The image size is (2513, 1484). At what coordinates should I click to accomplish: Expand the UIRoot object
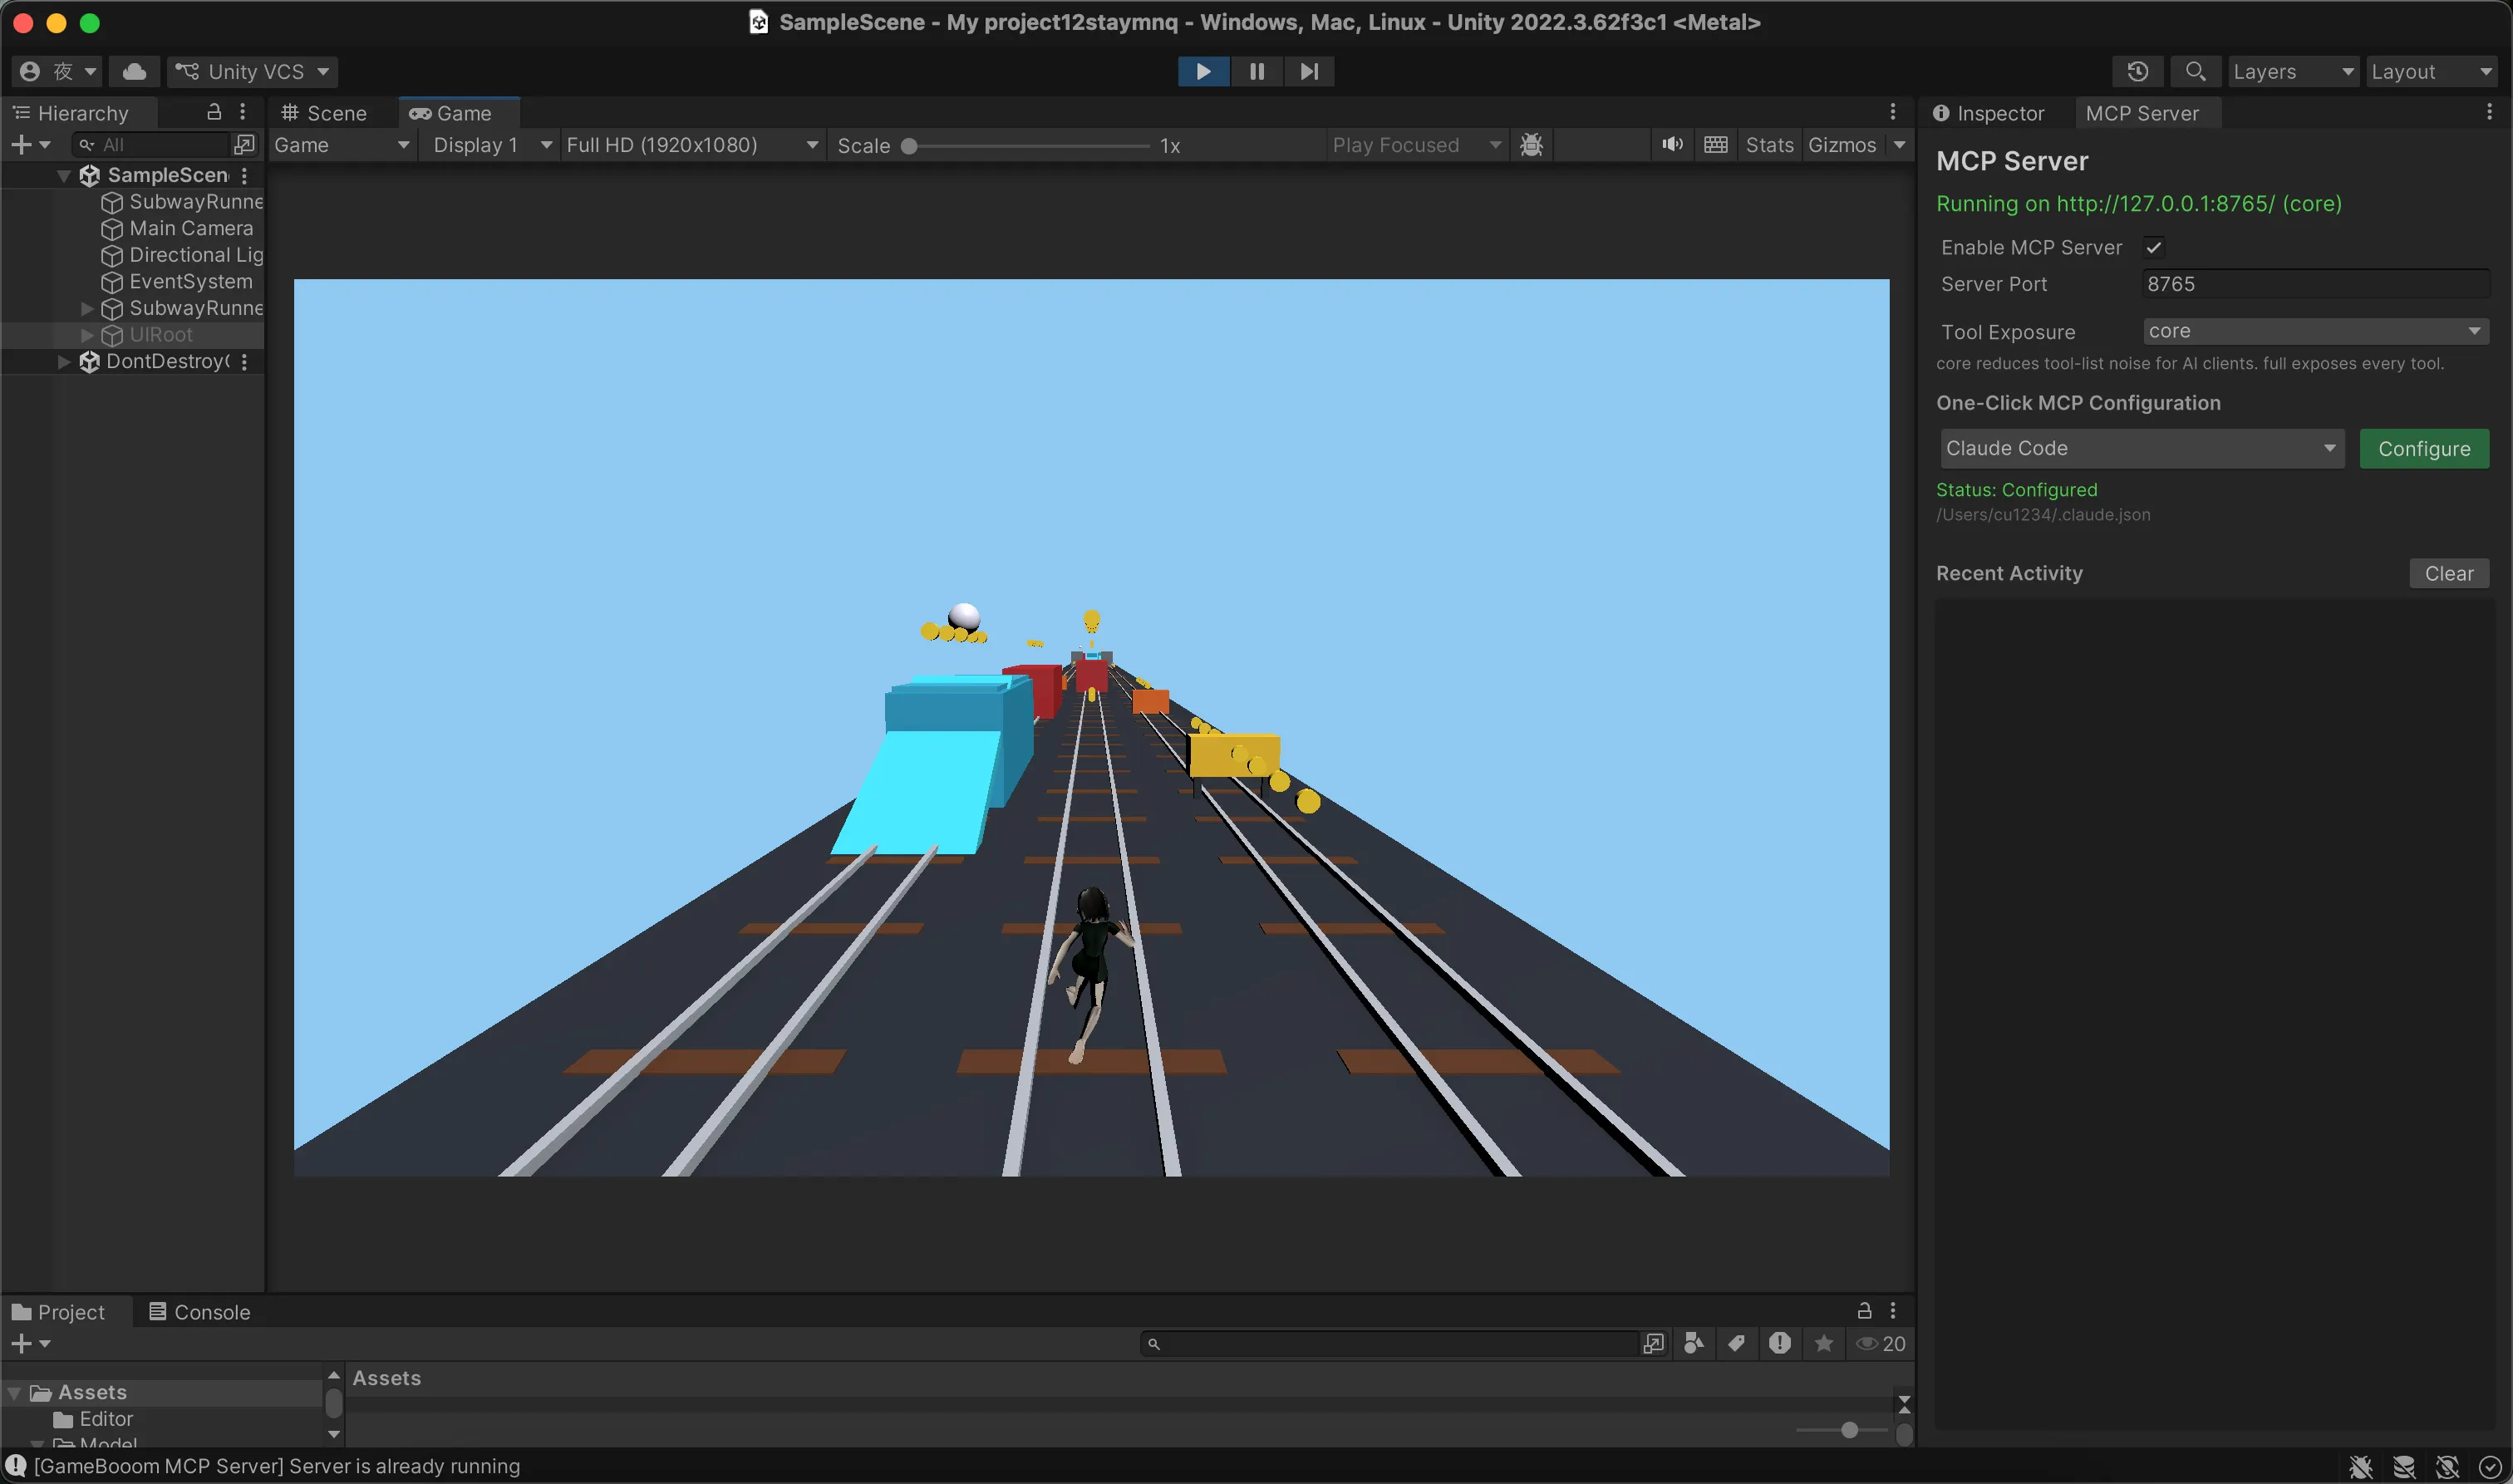[x=87, y=335]
